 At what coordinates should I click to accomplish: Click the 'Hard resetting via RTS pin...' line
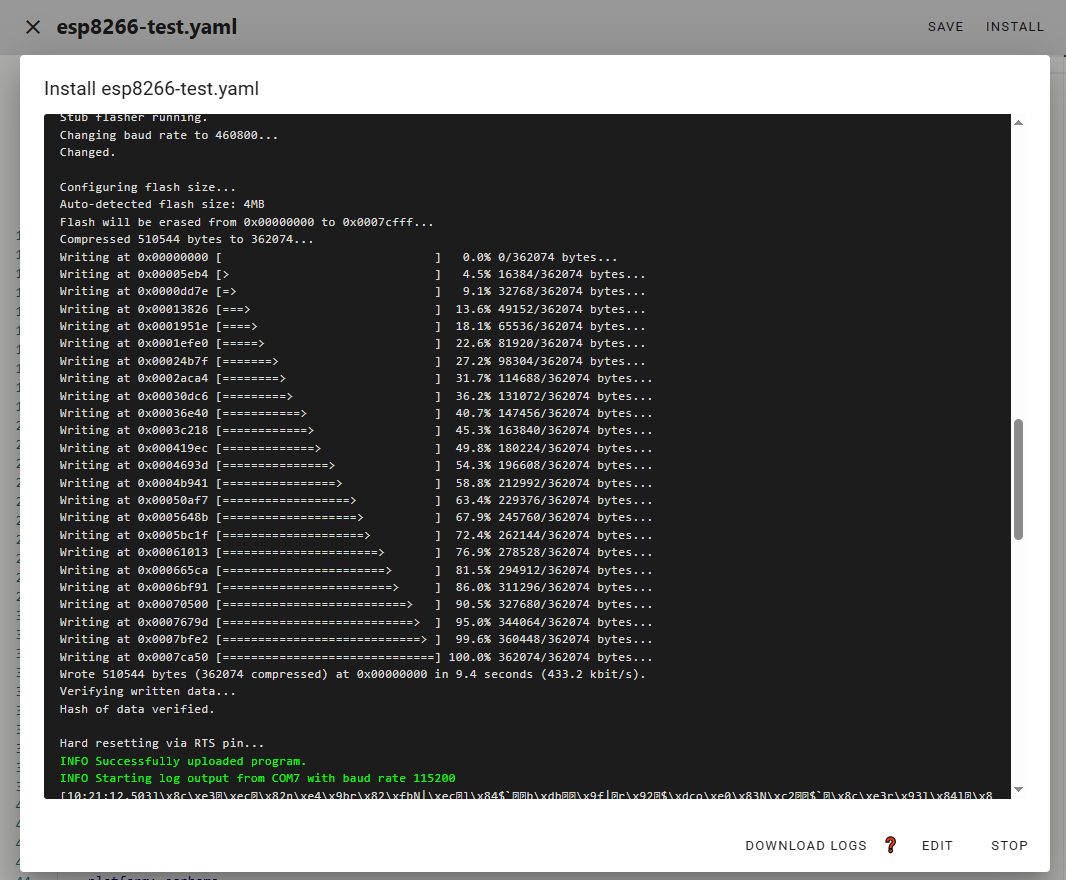click(162, 743)
